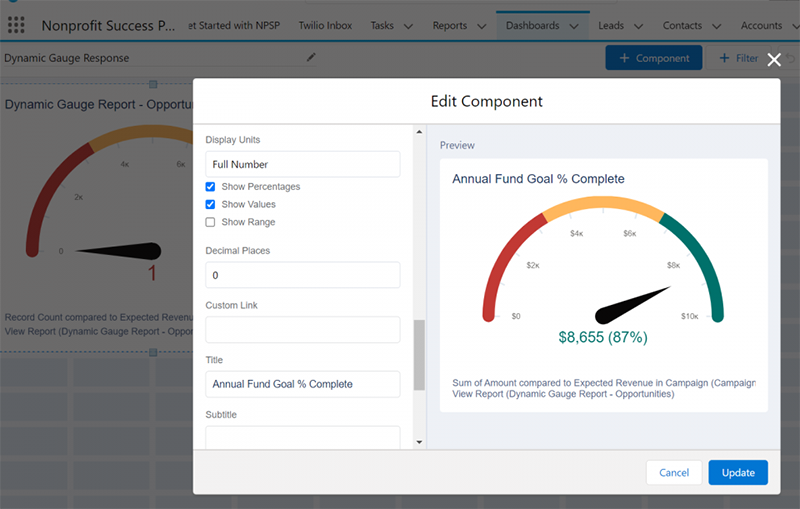Disable the Show Values checkbox
800x509 pixels.
210,204
